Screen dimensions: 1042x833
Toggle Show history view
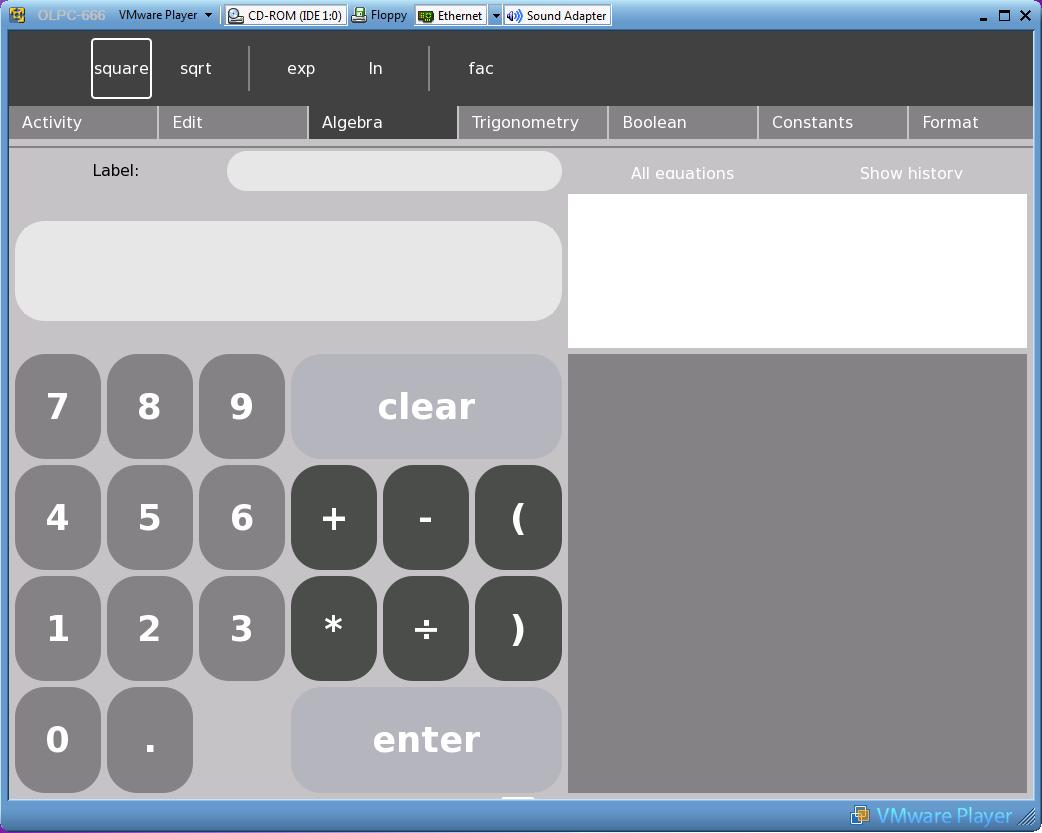tap(911, 173)
